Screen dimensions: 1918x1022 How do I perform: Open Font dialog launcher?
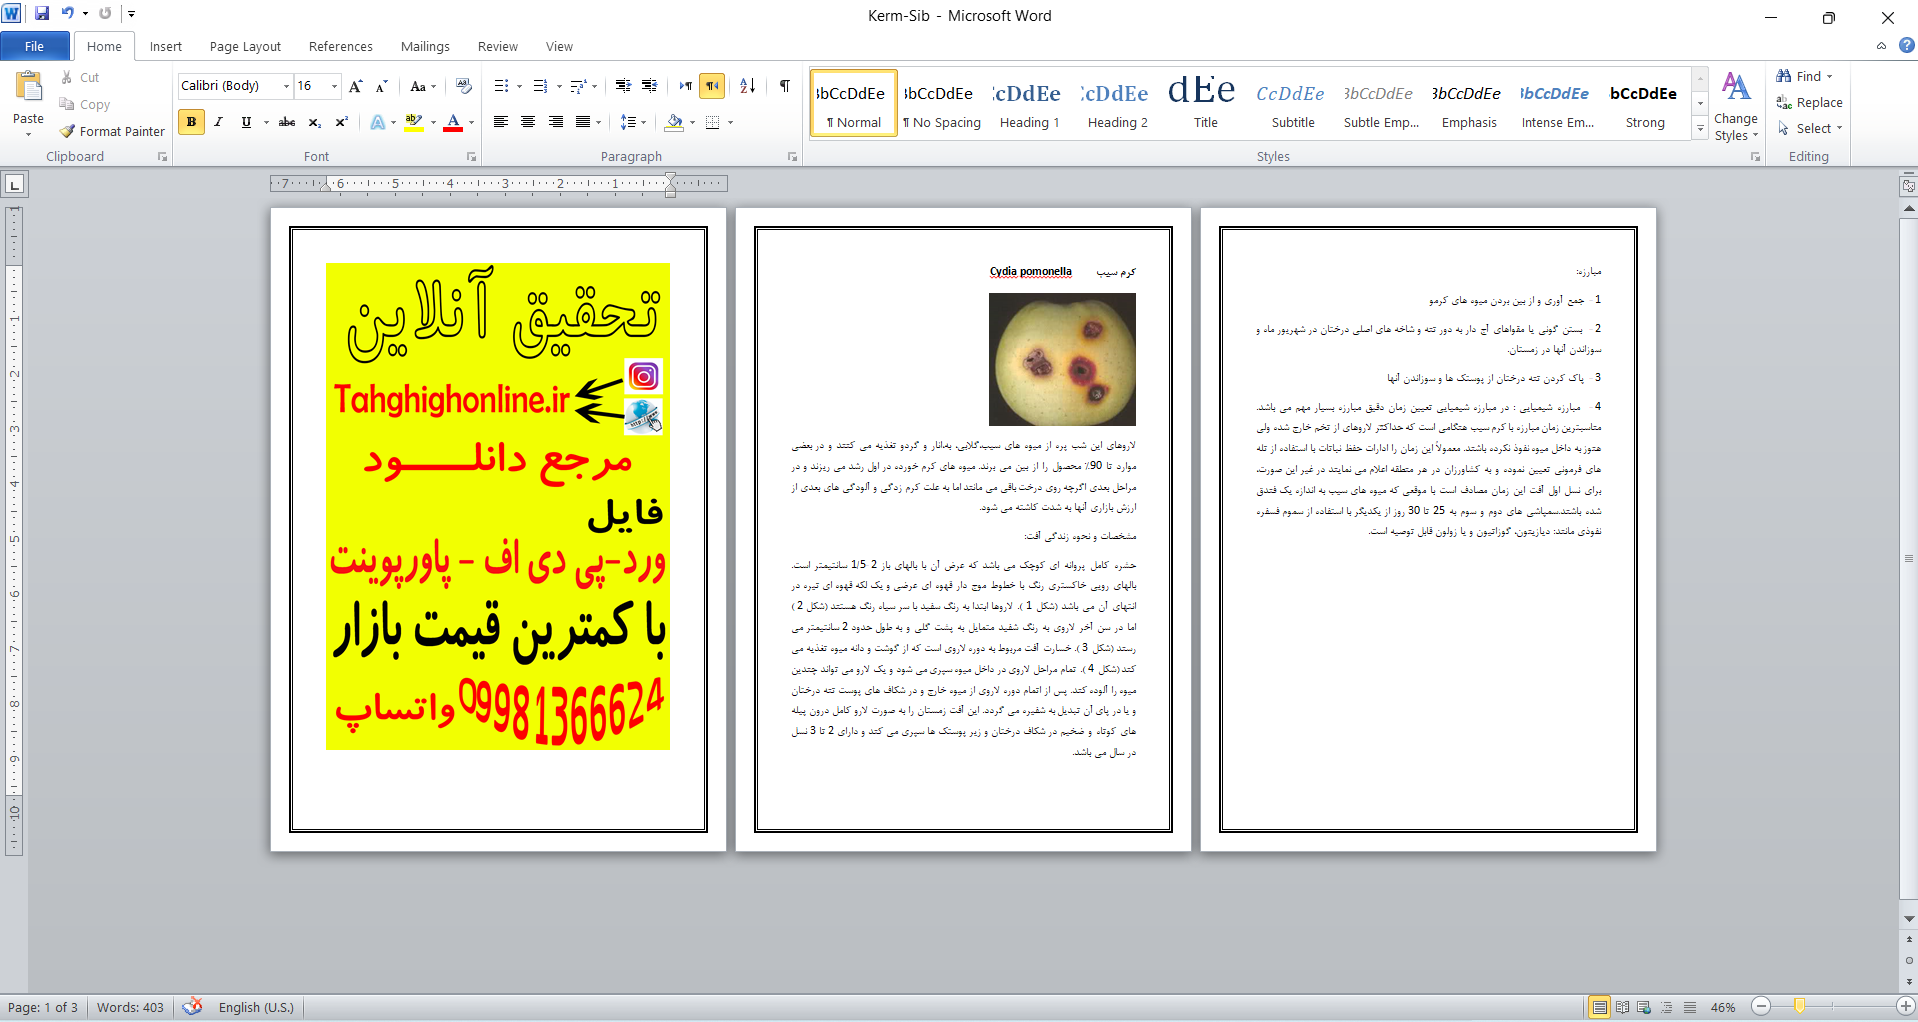tap(472, 157)
